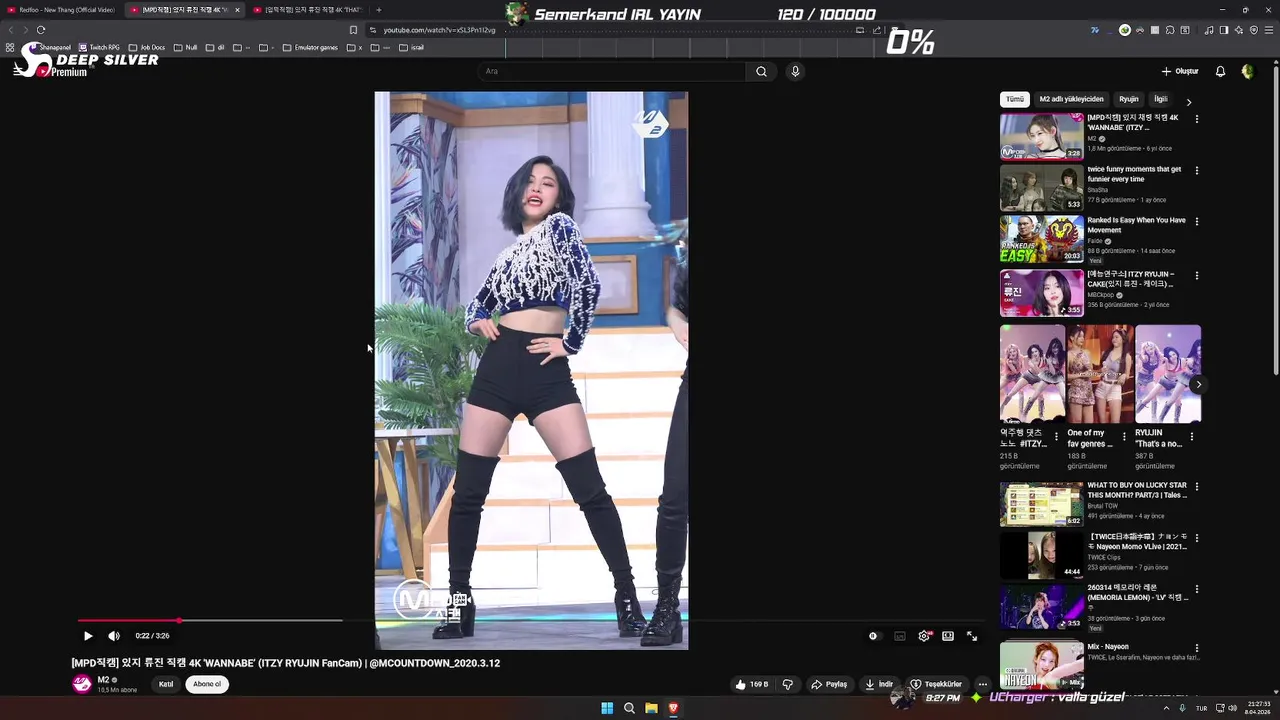1280x720 pixels.
Task: Open the account avatar menu
Action: click(x=1247, y=71)
